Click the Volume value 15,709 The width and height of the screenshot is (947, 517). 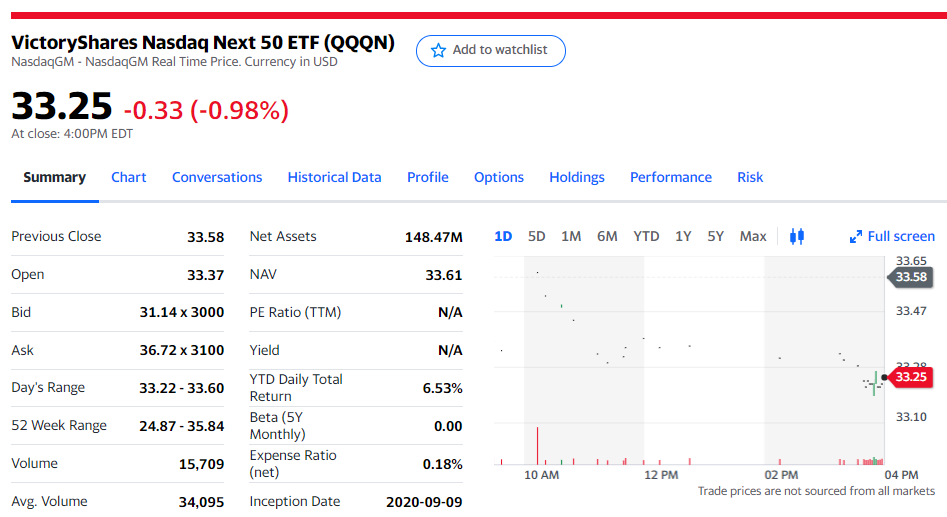[x=201, y=464]
